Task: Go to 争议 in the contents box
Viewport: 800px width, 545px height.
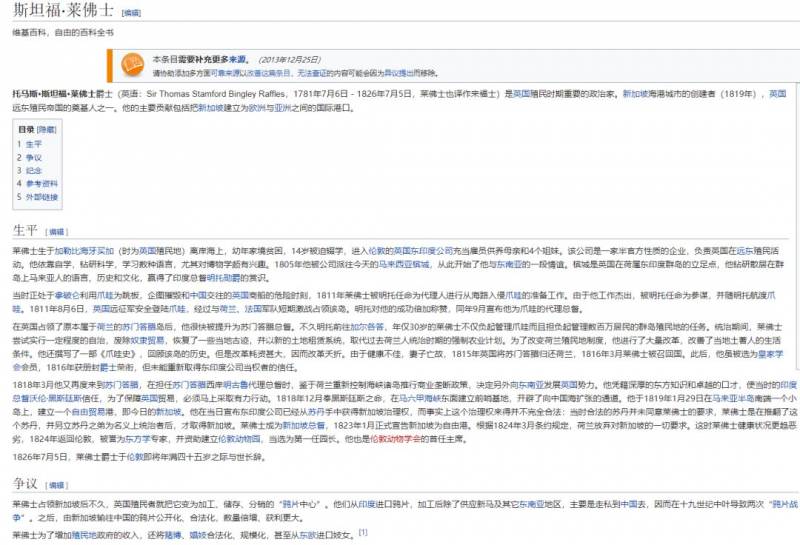Action: click(x=34, y=157)
